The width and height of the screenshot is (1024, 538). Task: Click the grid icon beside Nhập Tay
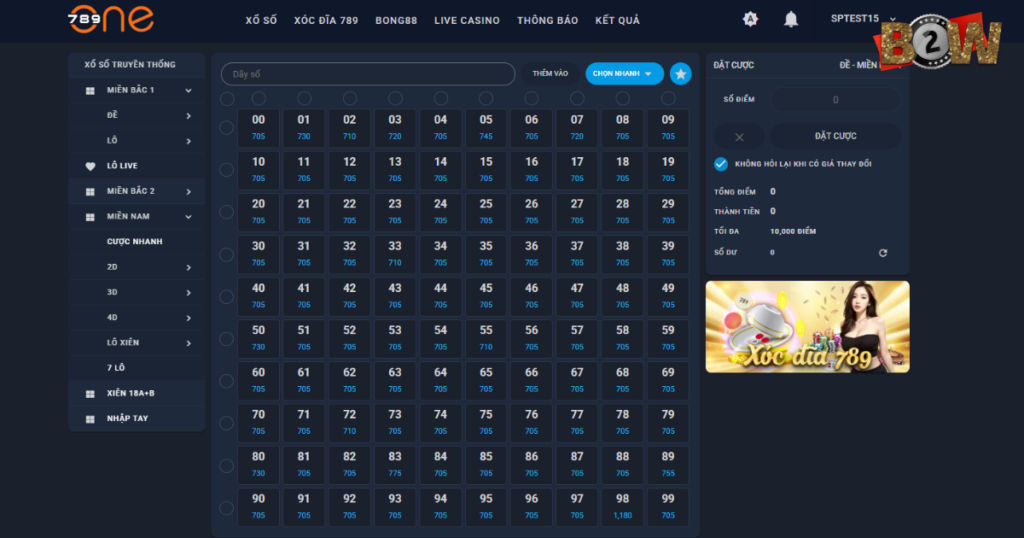90,419
